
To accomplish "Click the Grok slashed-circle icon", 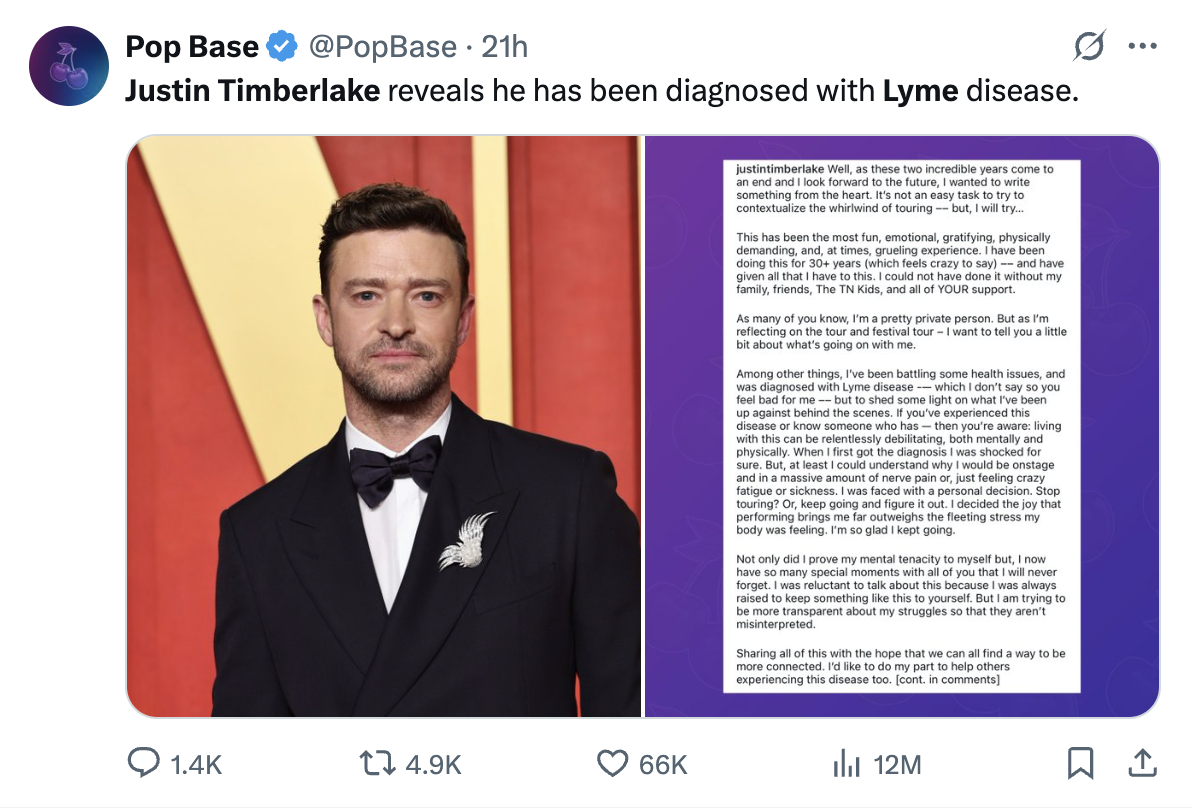I will pos(1090,46).
